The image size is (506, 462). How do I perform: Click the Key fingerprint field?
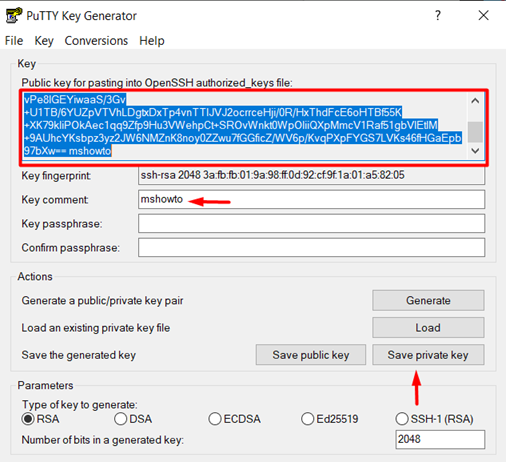[311, 175]
